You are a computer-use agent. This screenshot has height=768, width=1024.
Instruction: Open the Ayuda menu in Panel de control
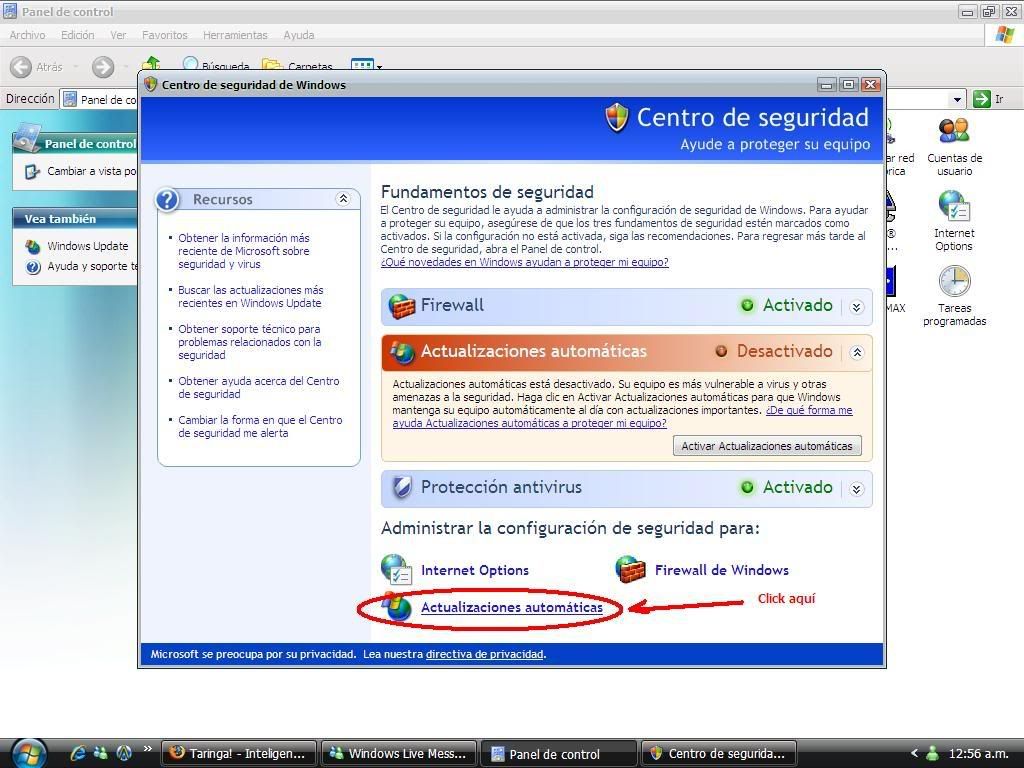tap(298, 35)
